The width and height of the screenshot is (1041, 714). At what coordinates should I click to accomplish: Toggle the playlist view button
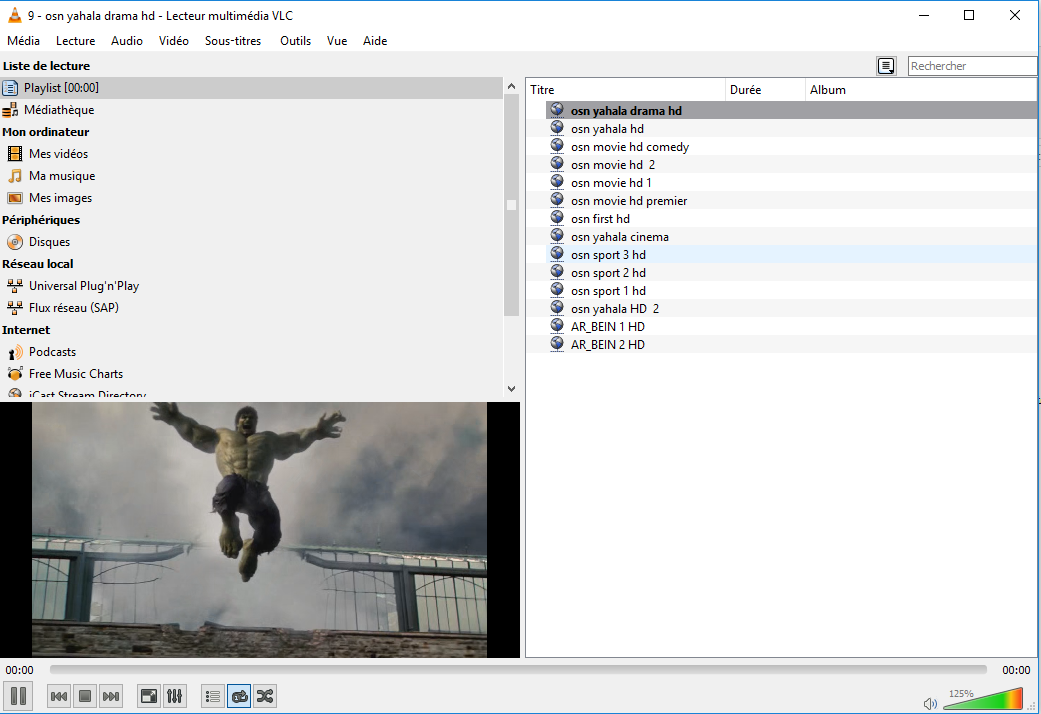(212, 696)
